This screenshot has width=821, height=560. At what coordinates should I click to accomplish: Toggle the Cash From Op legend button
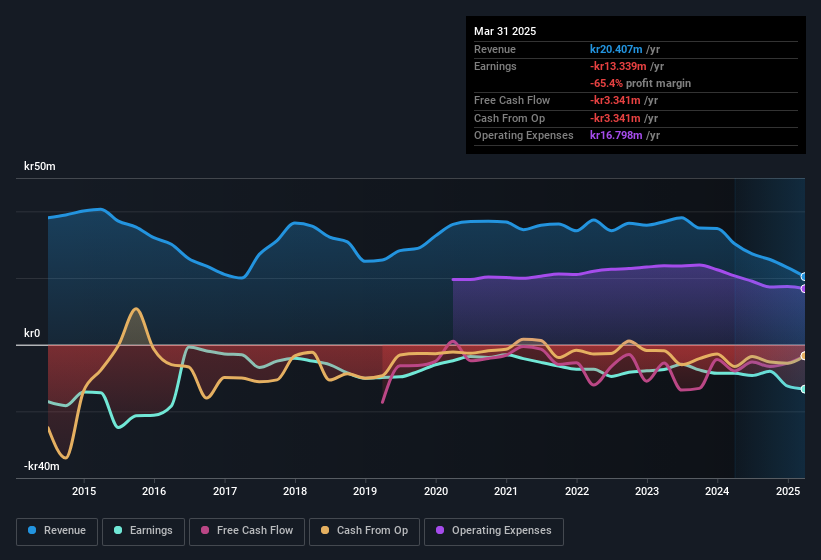(x=364, y=531)
